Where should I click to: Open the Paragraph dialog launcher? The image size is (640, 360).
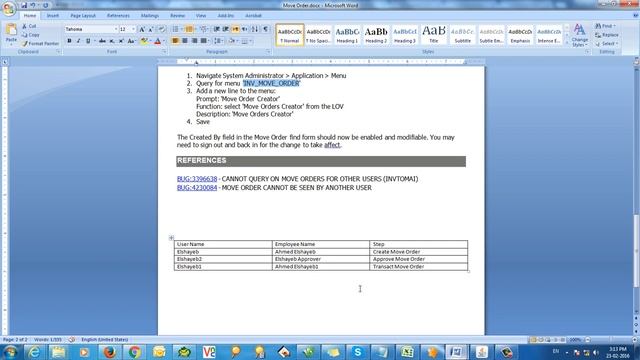(x=269, y=52)
